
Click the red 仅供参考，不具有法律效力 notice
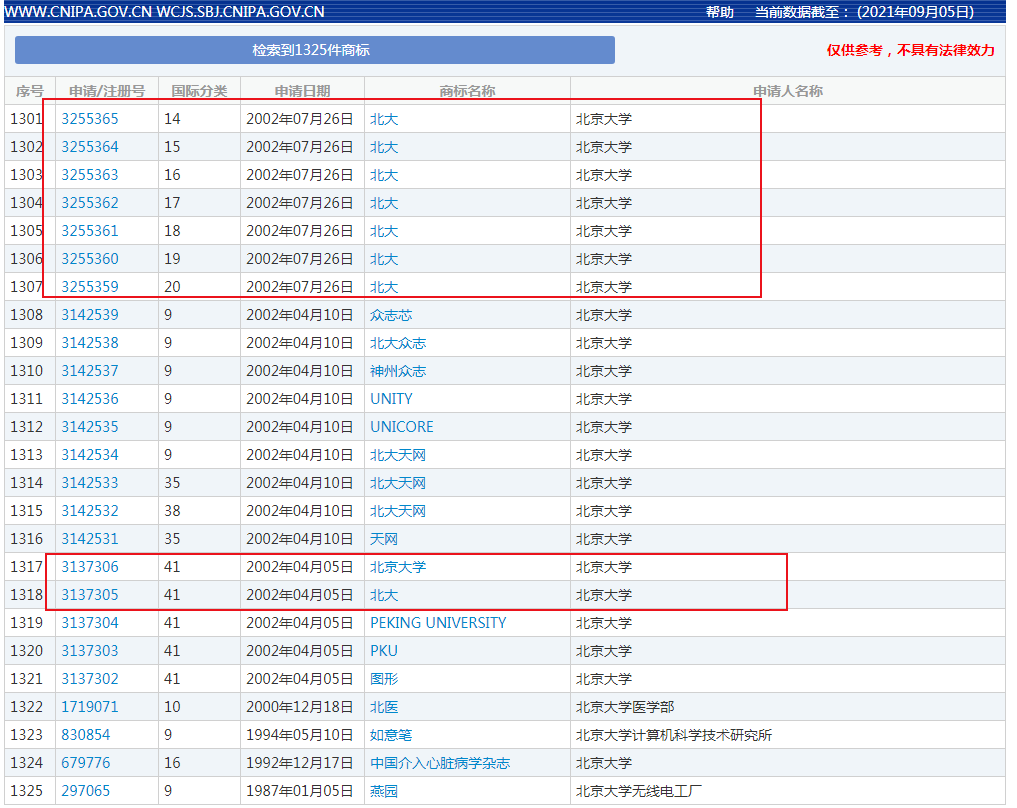tap(911, 50)
